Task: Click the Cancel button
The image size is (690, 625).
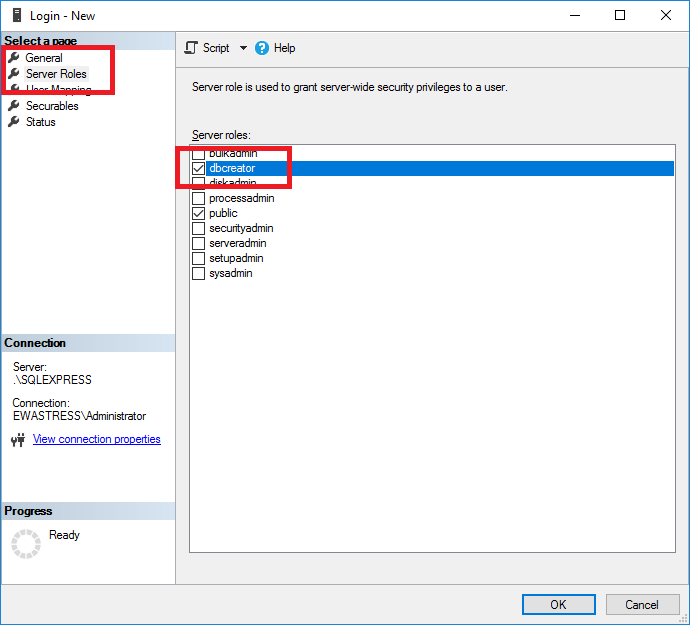Action: (642, 604)
